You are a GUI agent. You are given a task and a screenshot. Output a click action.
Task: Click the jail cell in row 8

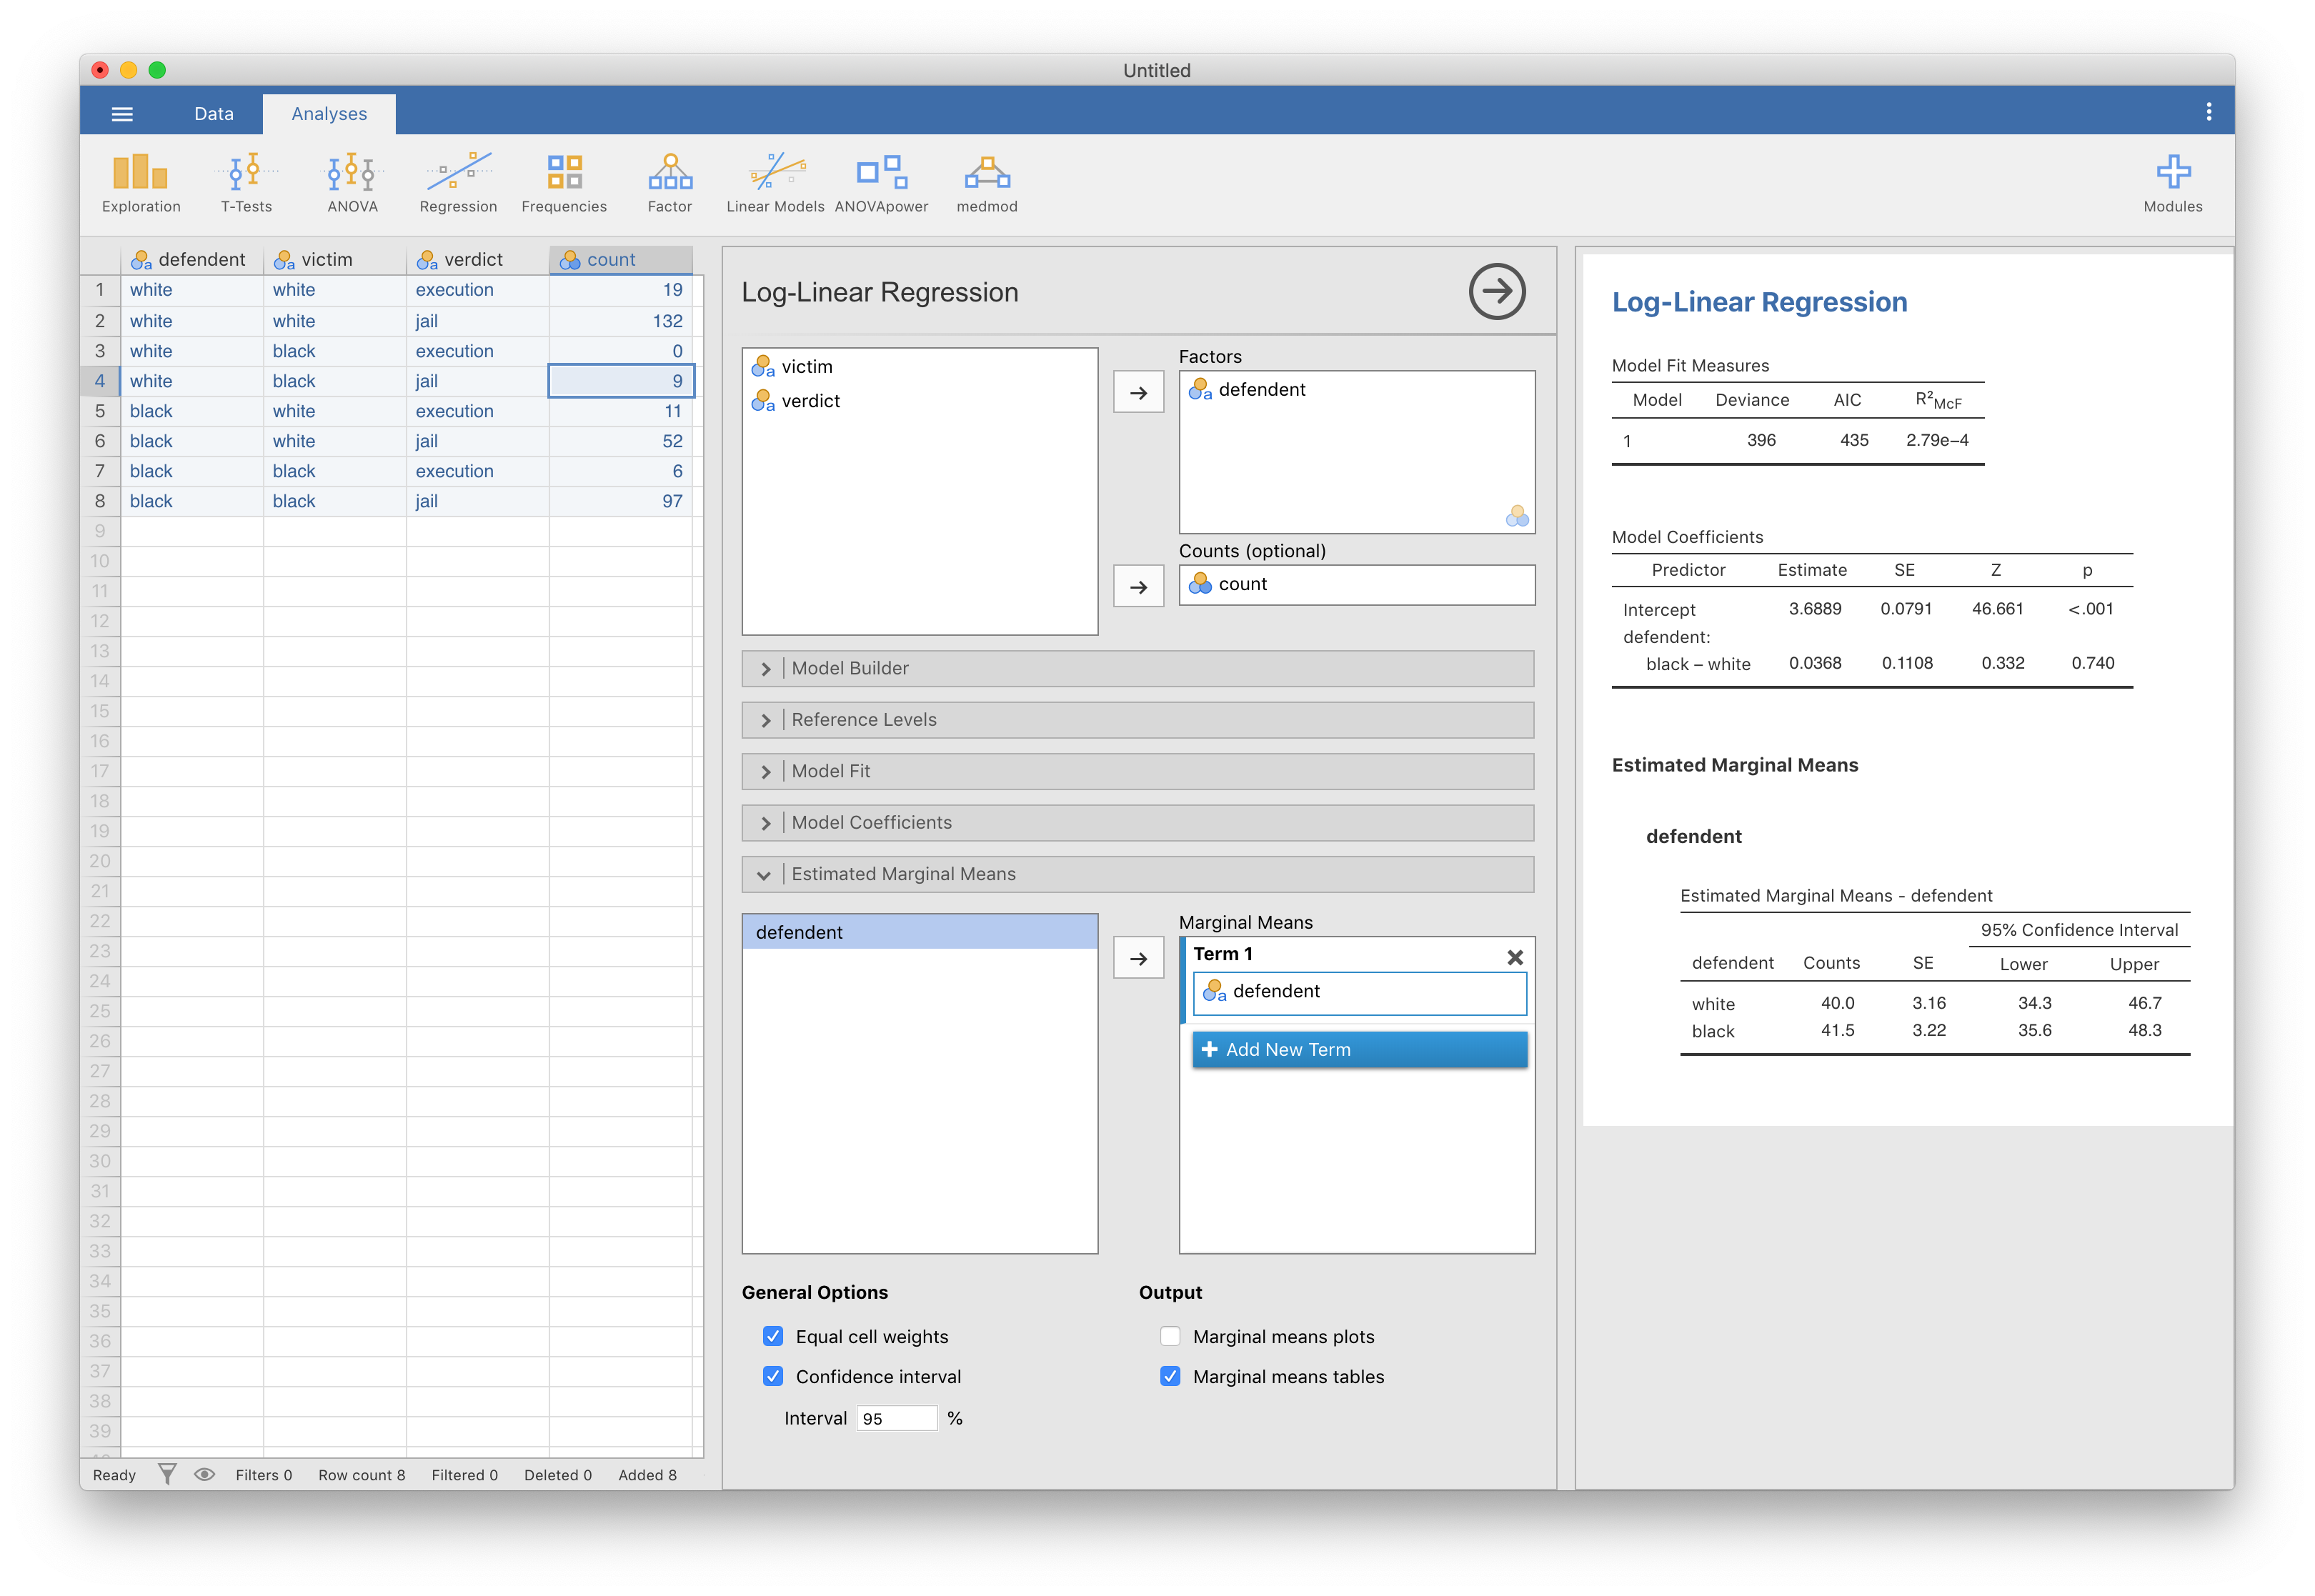pyautogui.click(x=477, y=501)
